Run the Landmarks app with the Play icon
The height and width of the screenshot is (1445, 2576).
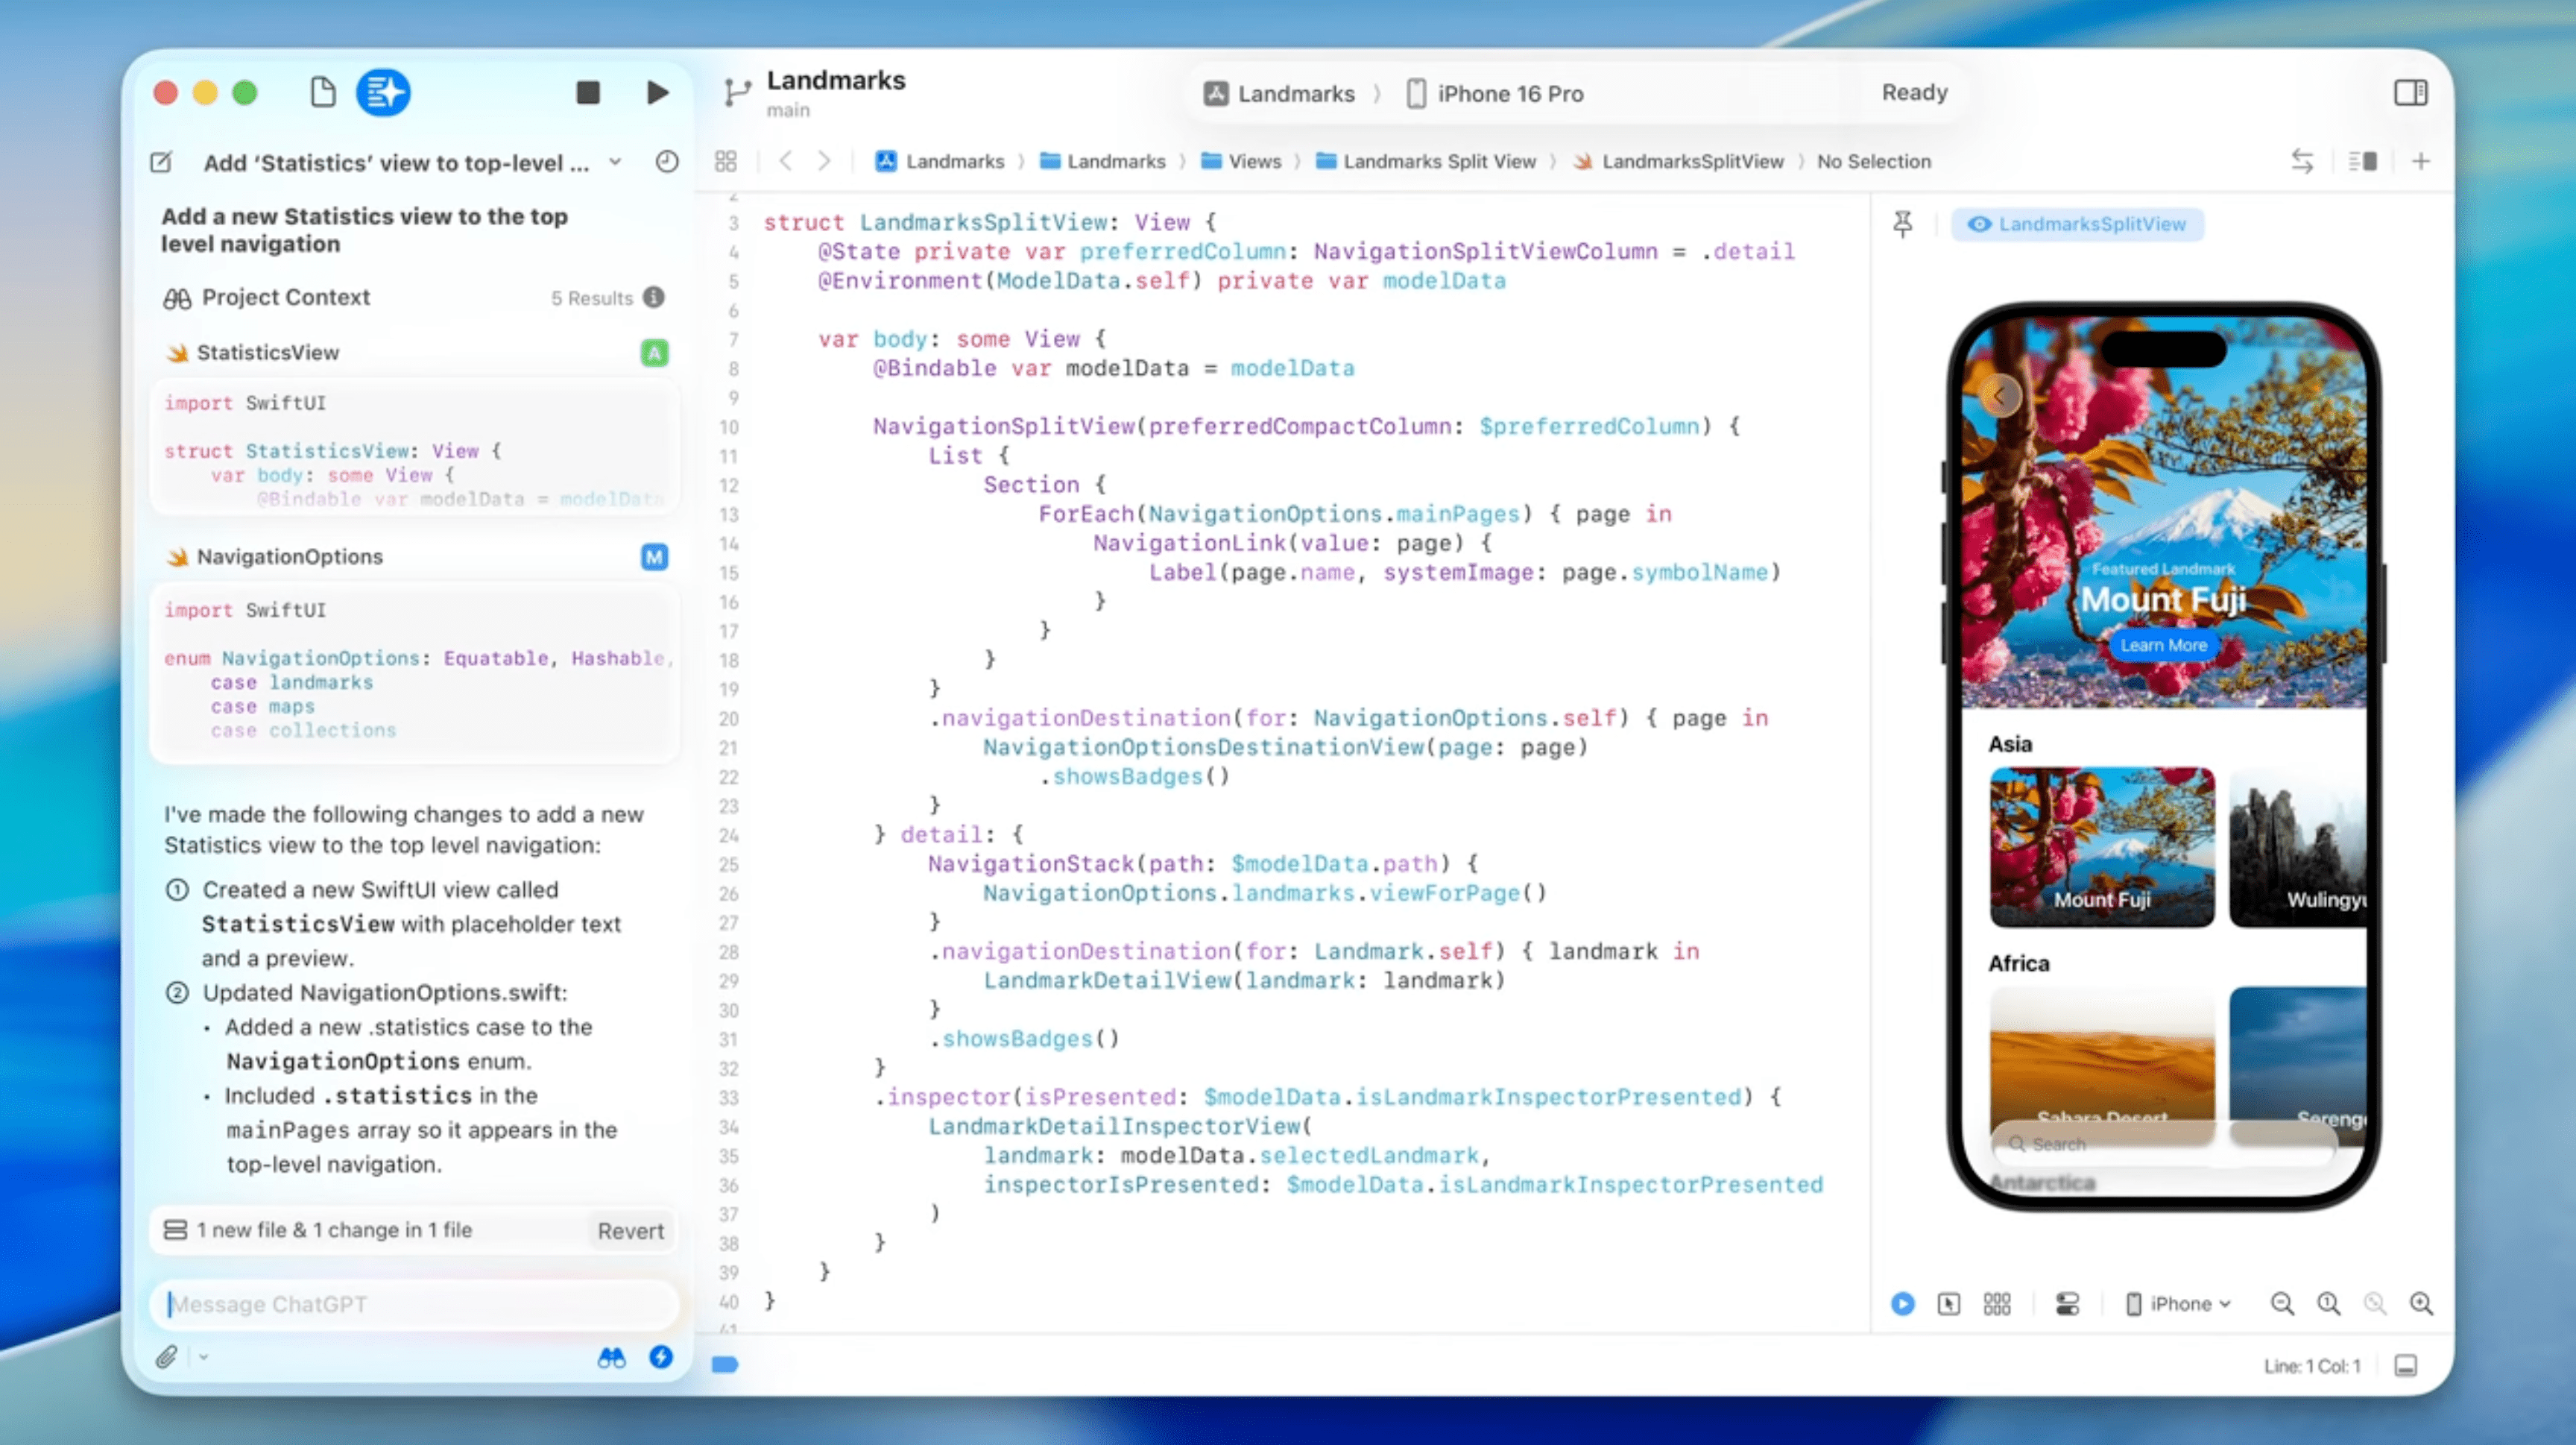pyautogui.click(x=657, y=92)
